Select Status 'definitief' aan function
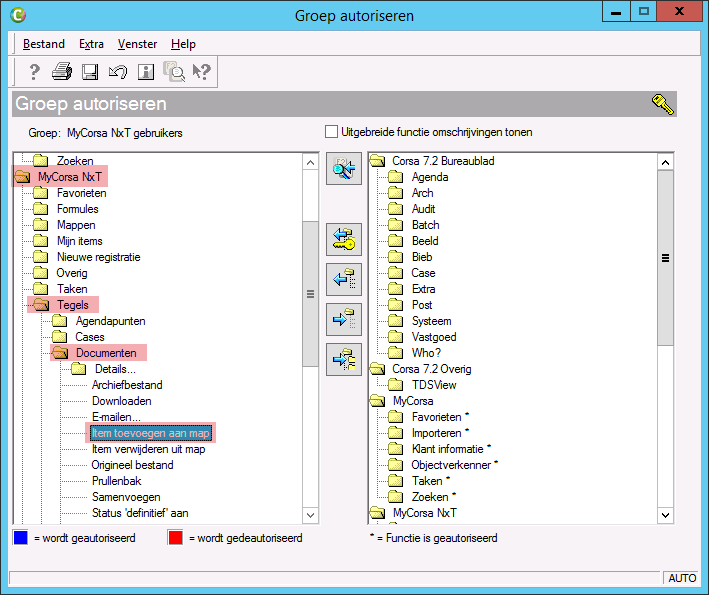 coord(140,513)
